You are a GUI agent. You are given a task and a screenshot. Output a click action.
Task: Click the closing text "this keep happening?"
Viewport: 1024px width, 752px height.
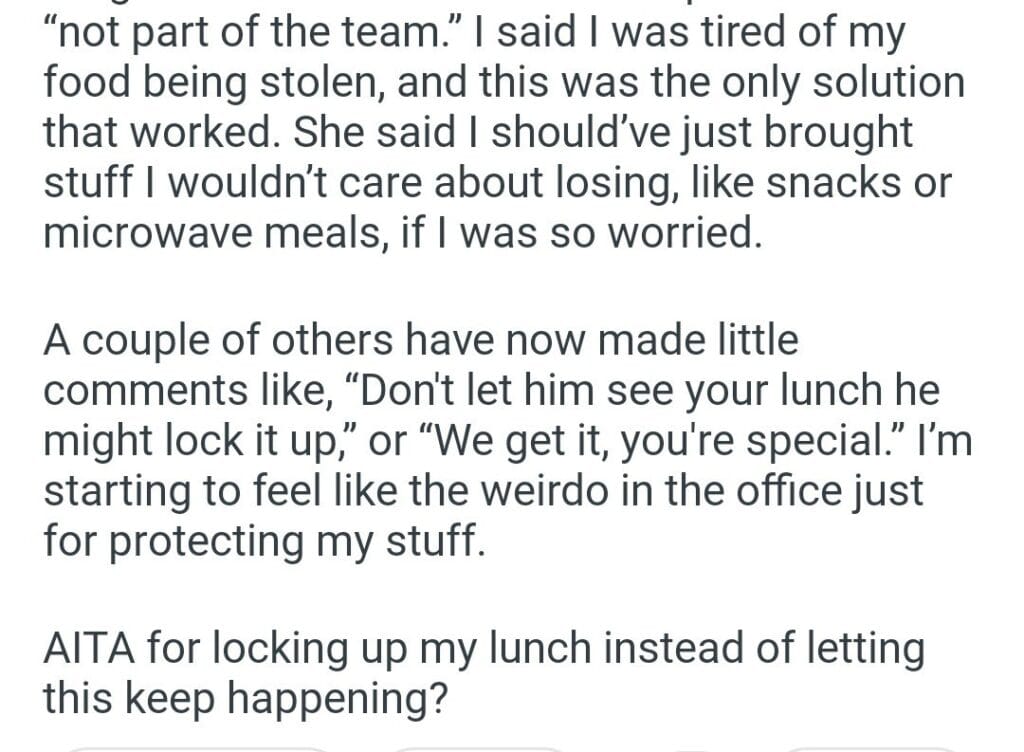click(243, 698)
